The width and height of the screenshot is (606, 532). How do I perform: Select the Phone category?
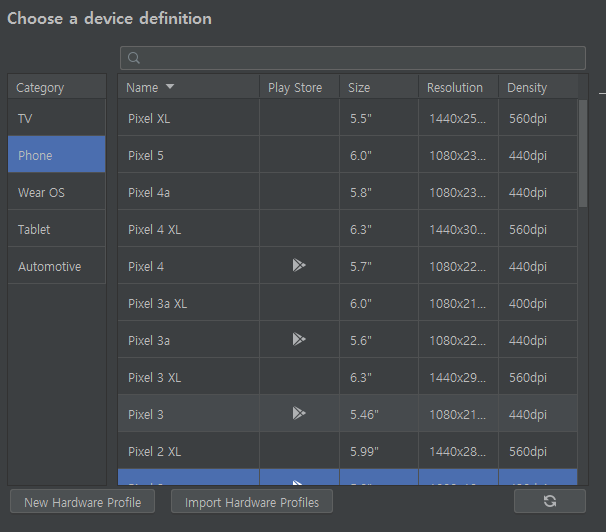click(x=56, y=155)
